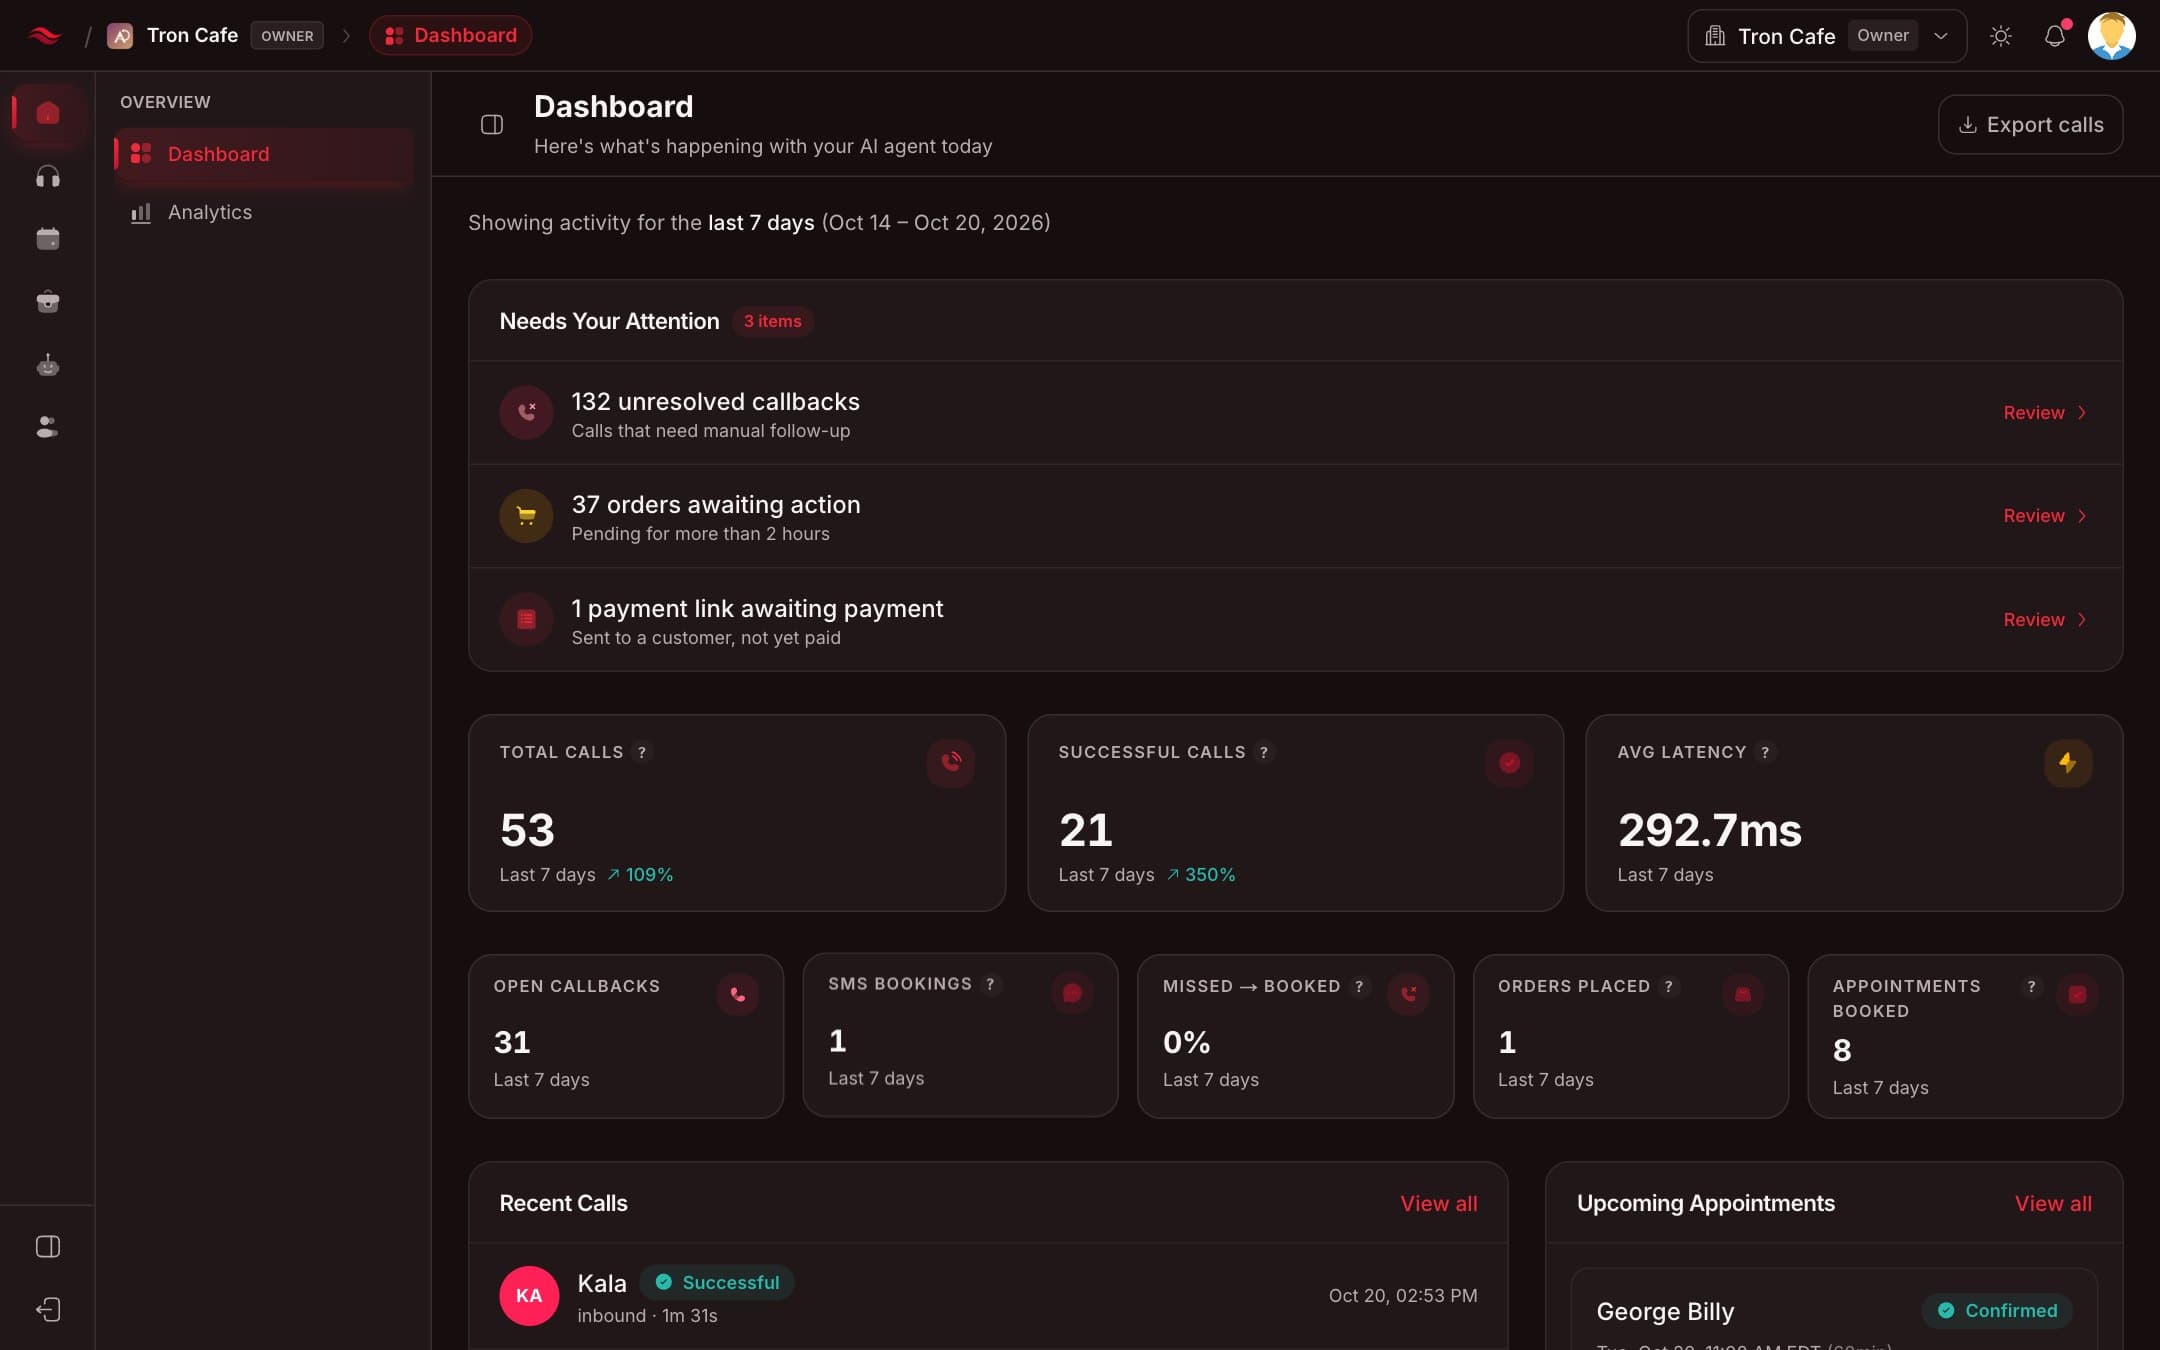Image resolution: width=2160 pixels, height=1350 pixels.
Task: Open the headset calls section icon
Action: (x=47, y=177)
